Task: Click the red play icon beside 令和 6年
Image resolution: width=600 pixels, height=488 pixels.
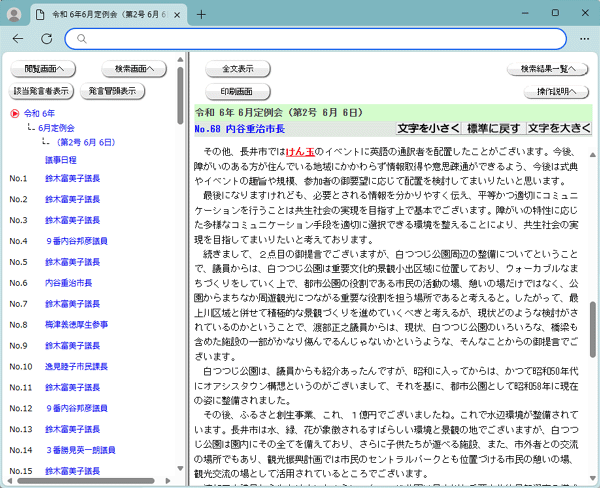Action: [x=15, y=113]
